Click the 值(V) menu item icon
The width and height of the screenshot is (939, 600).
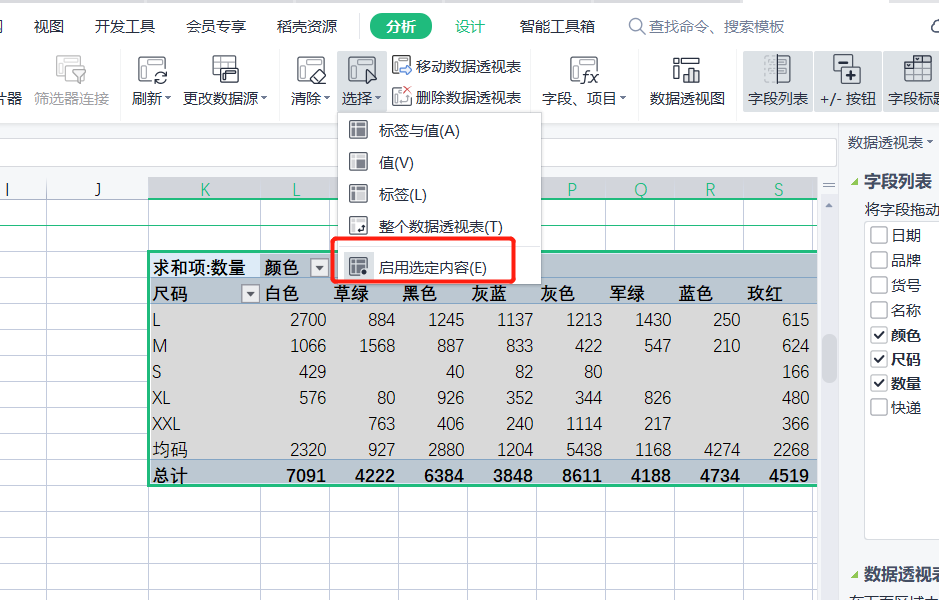click(358, 162)
